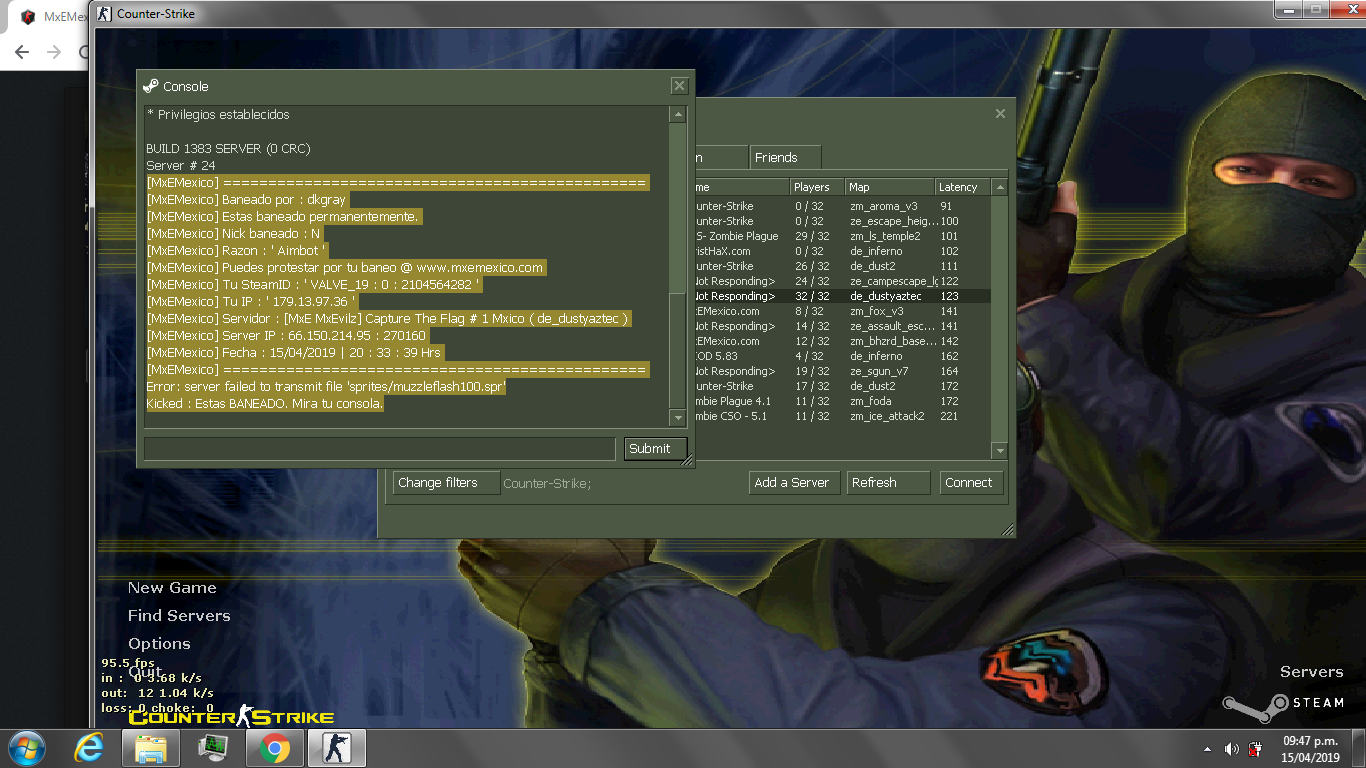The width and height of the screenshot is (1366, 768).
Task: Sort servers by Players column
Action: [x=817, y=187]
